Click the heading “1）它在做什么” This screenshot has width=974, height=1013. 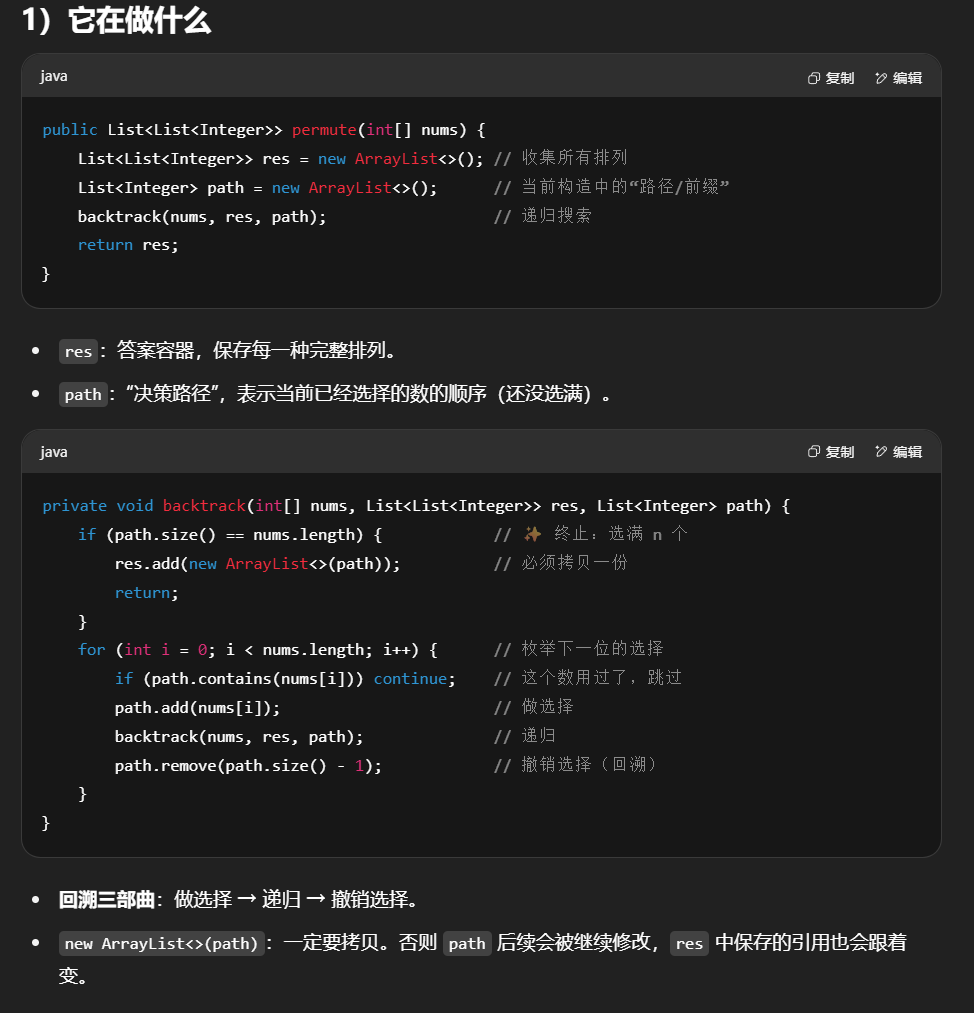tap(116, 20)
